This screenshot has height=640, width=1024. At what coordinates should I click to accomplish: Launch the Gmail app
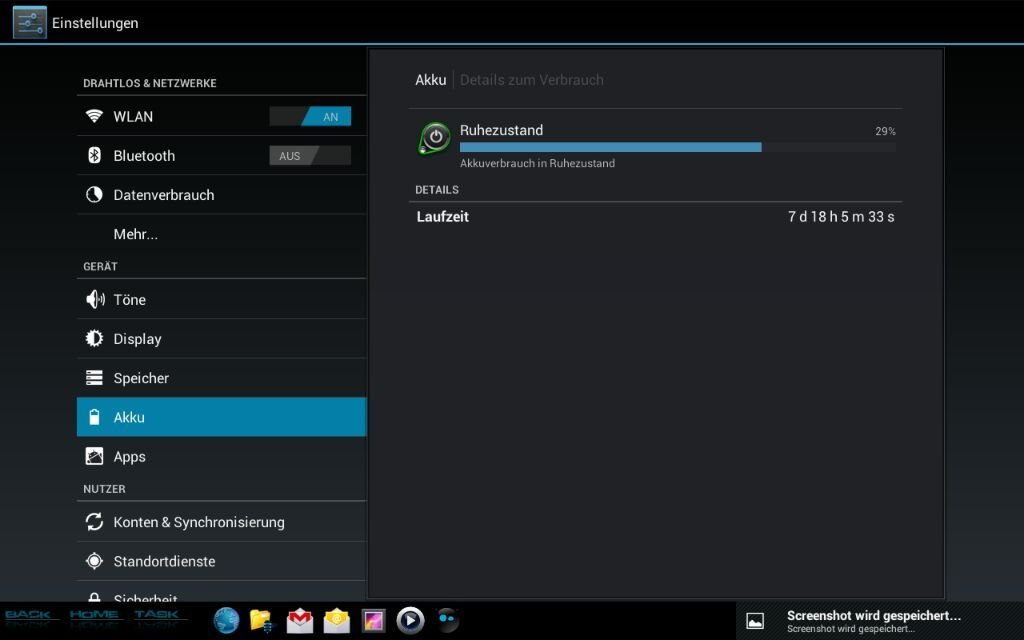(300, 620)
